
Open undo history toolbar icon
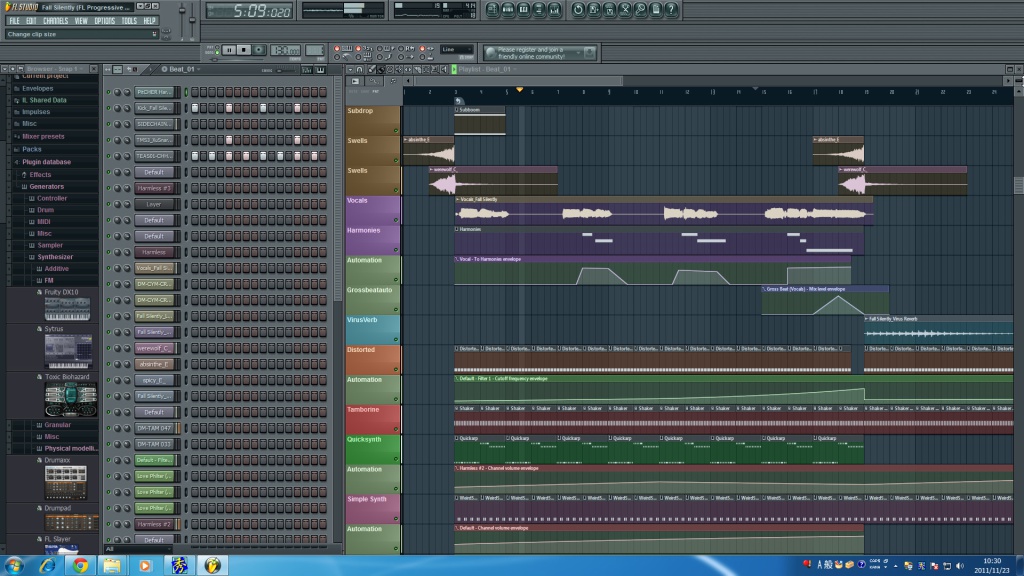click(578, 10)
